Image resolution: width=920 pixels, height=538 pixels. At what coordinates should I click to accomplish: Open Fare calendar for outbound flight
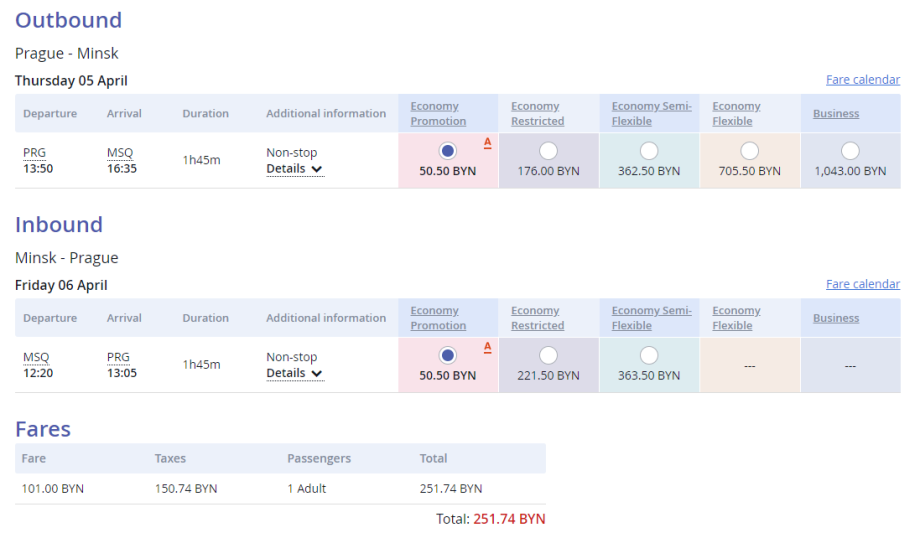click(862, 80)
